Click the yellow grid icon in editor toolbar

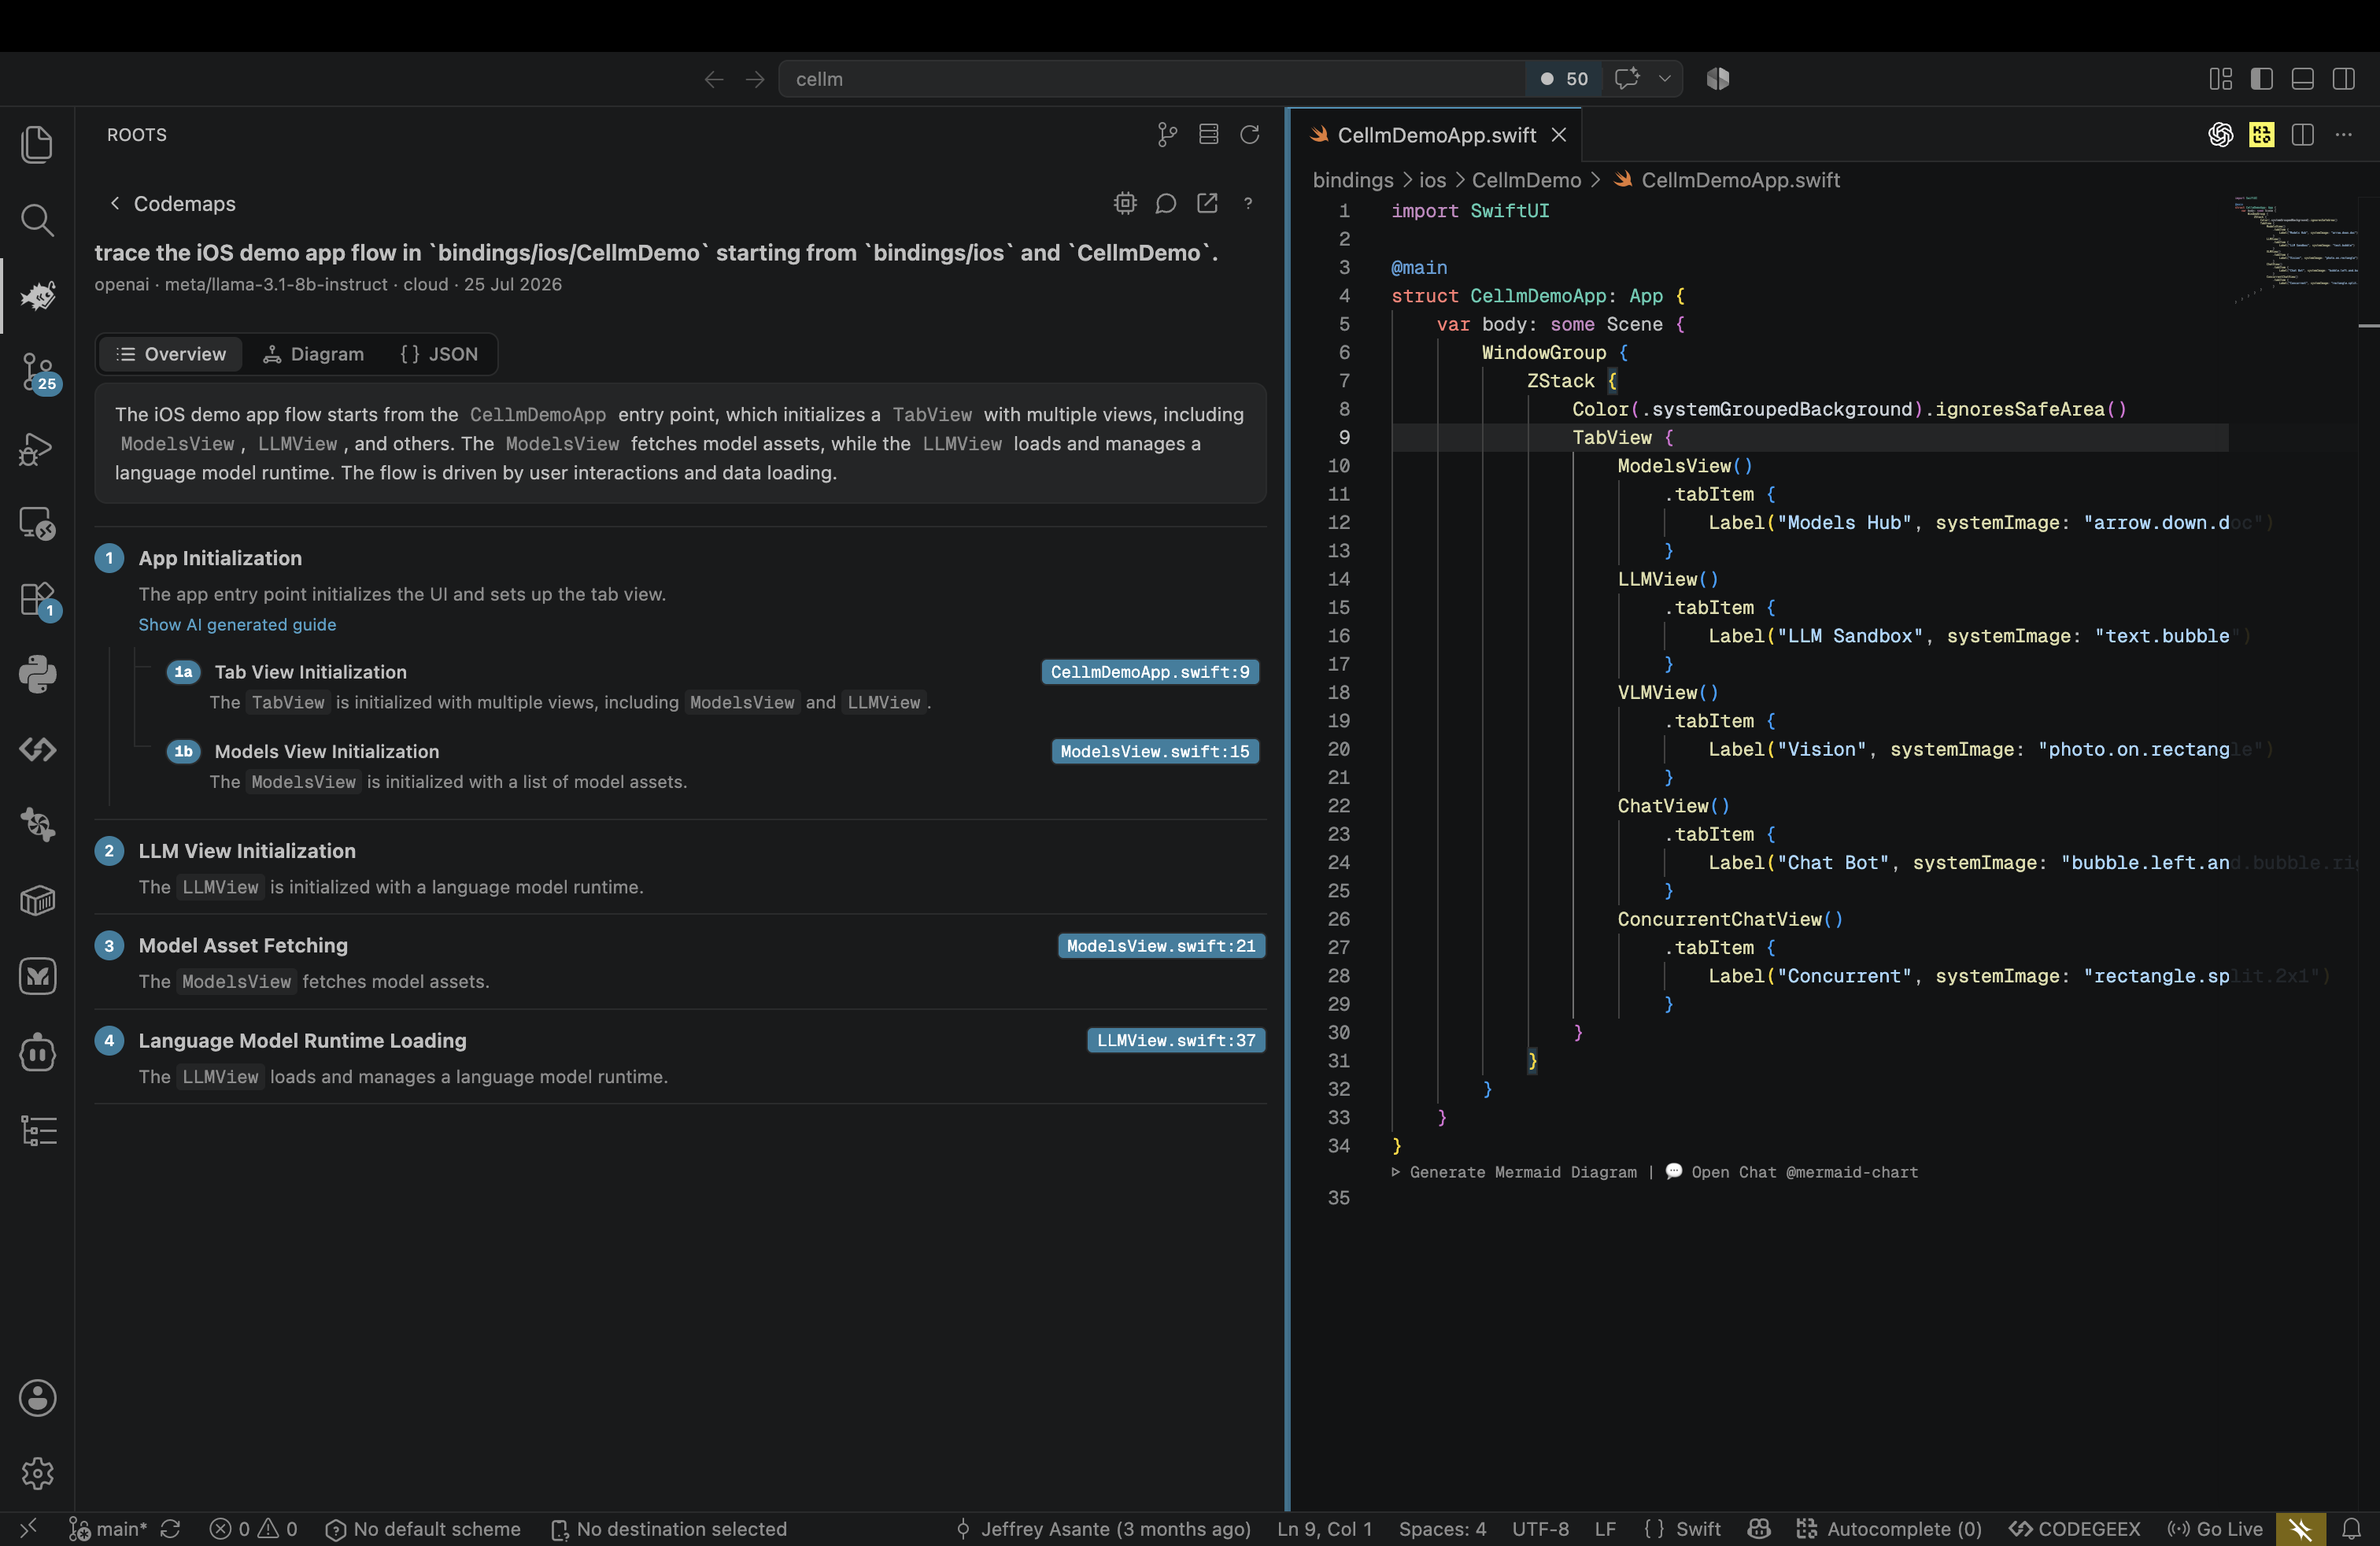point(2261,134)
